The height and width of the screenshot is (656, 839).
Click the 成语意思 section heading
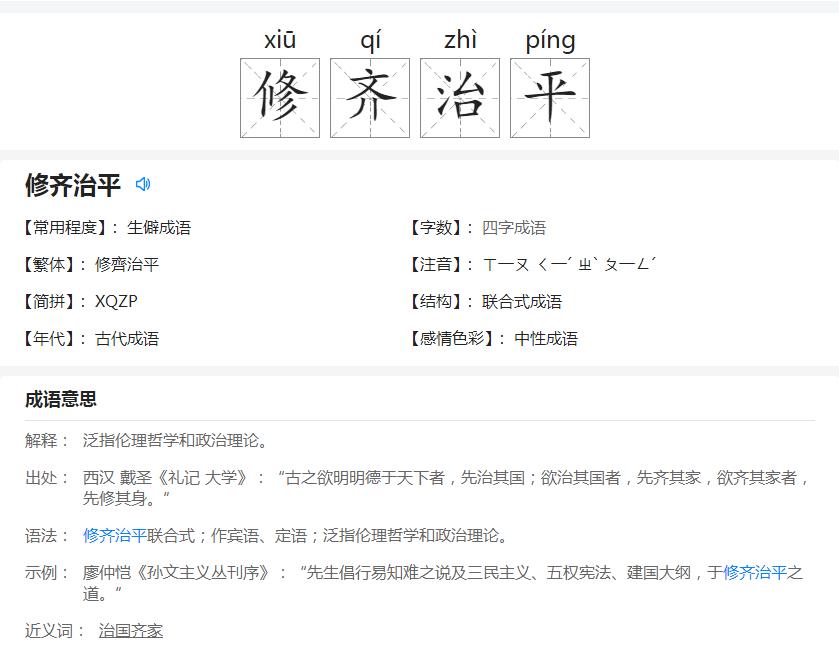coord(61,400)
